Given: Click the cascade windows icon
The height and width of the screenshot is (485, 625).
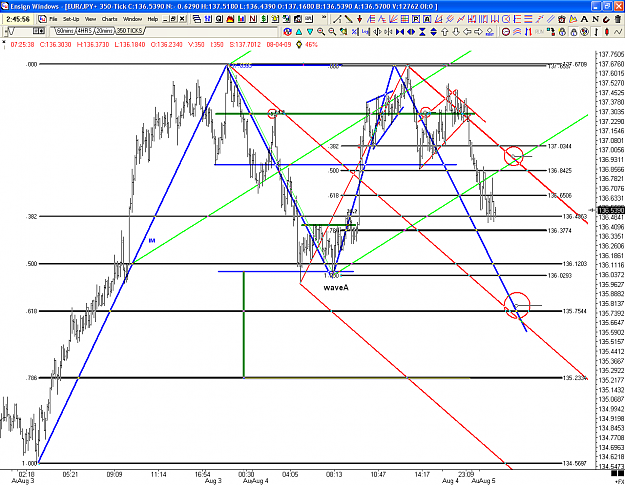Looking at the screenshot, I should 197,19.
